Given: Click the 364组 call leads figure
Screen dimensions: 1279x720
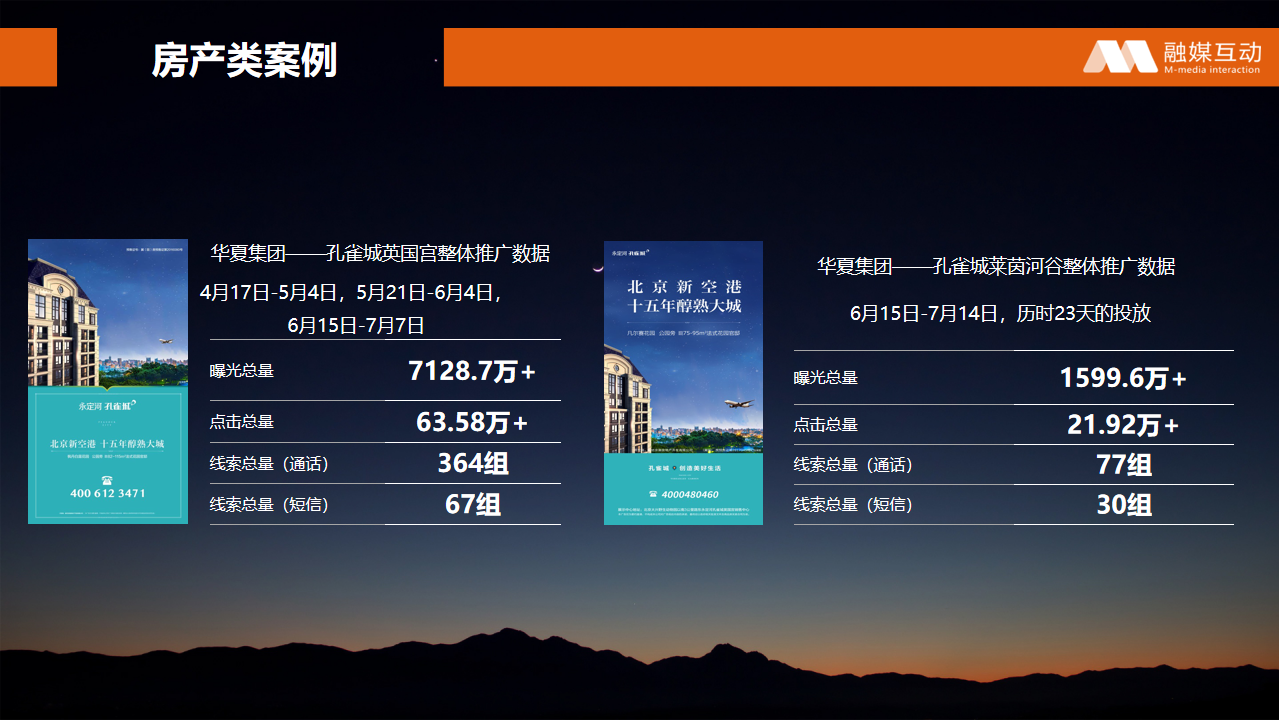Looking at the screenshot, I should (472, 463).
